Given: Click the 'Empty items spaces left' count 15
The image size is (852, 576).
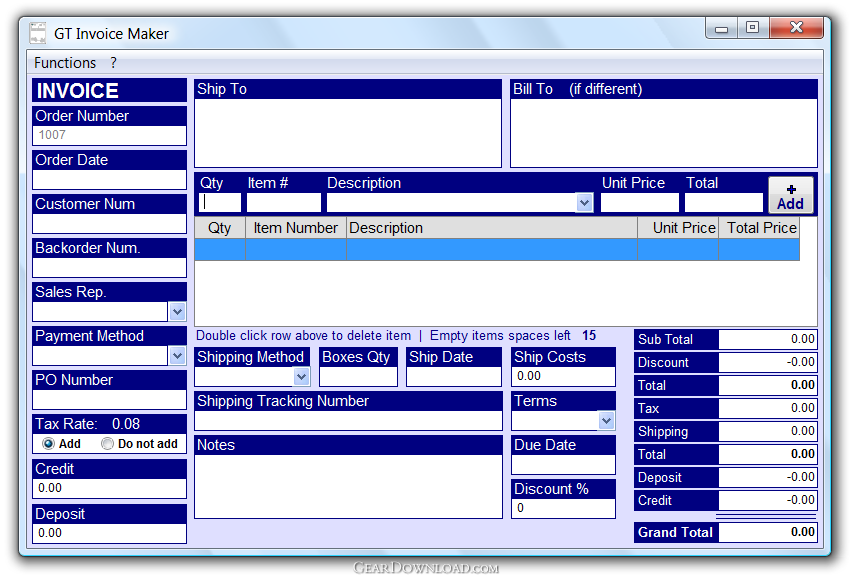Looking at the screenshot, I should (589, 336).
